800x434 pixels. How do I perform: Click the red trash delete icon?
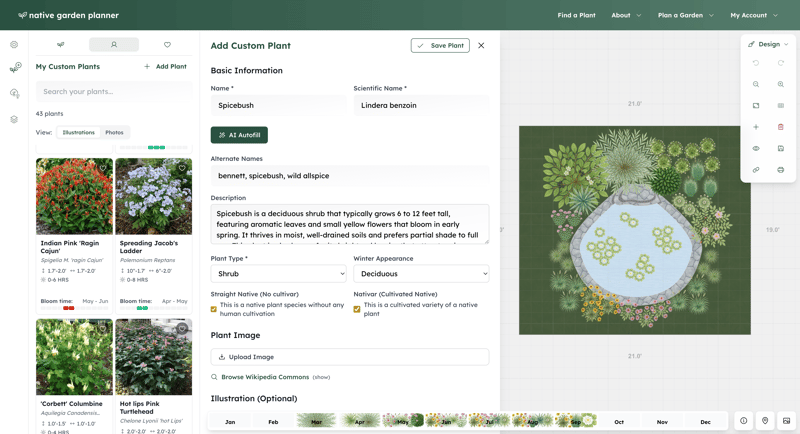[781, 127]
